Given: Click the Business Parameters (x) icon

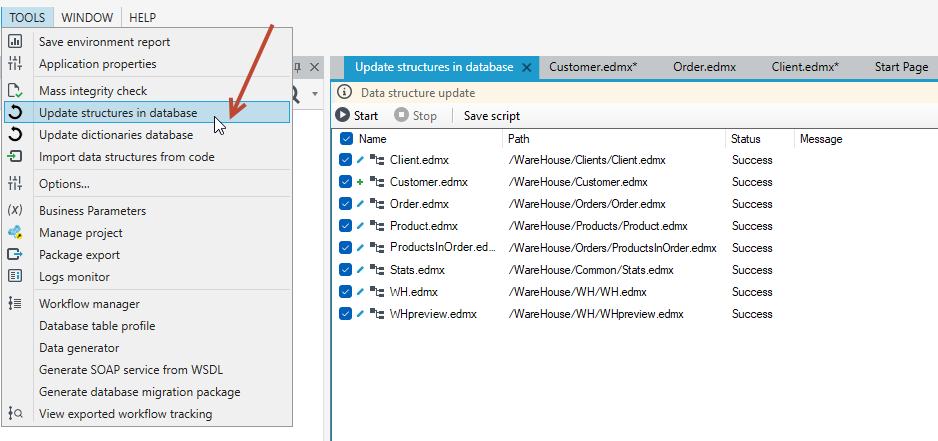Looking at the screenshot, I should tap(15, 211).
